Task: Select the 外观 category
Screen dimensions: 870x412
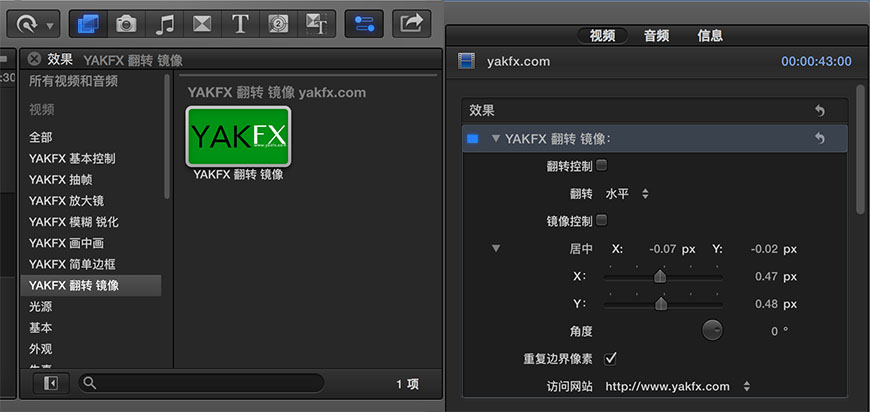Action: tap(41, 349)
